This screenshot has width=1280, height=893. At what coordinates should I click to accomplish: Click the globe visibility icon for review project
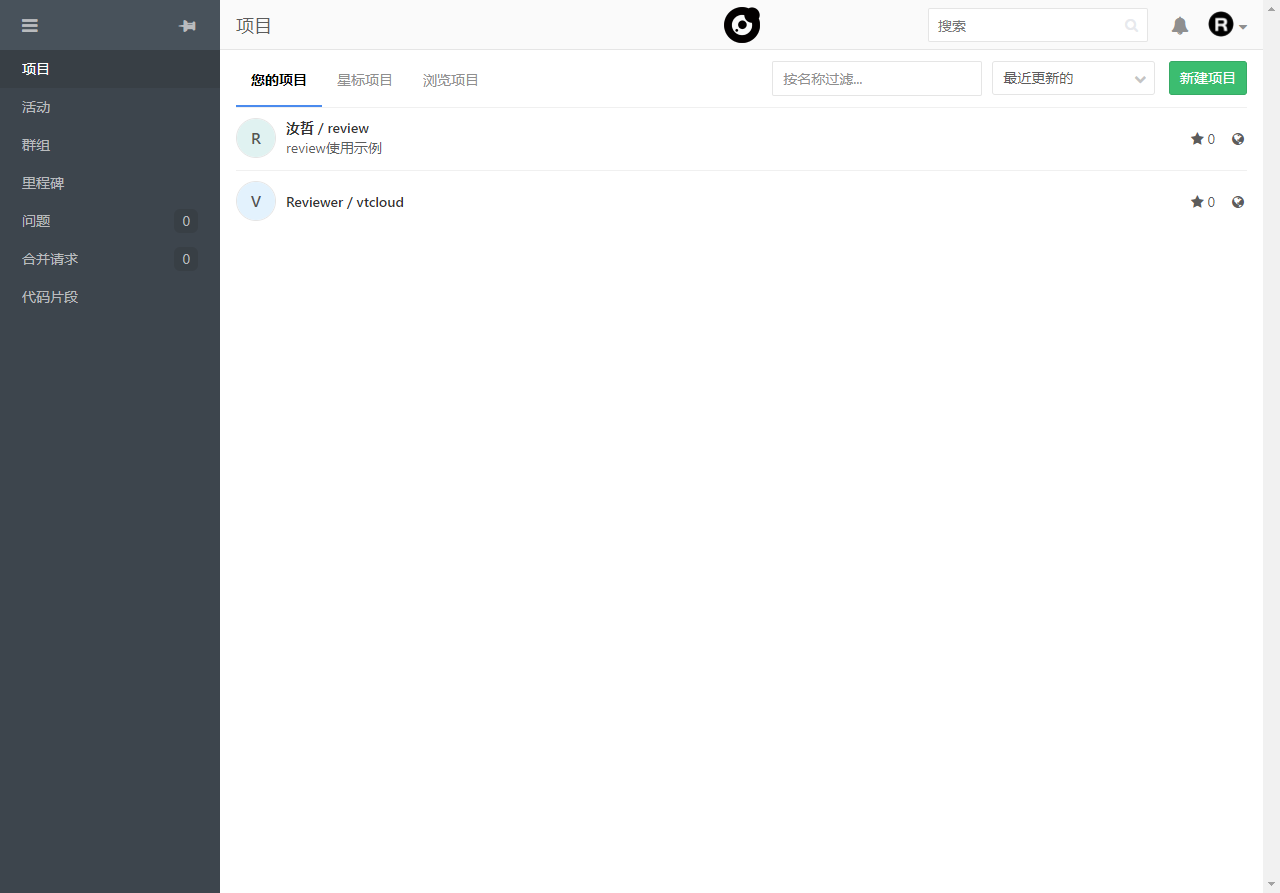tap(1238, 139)
